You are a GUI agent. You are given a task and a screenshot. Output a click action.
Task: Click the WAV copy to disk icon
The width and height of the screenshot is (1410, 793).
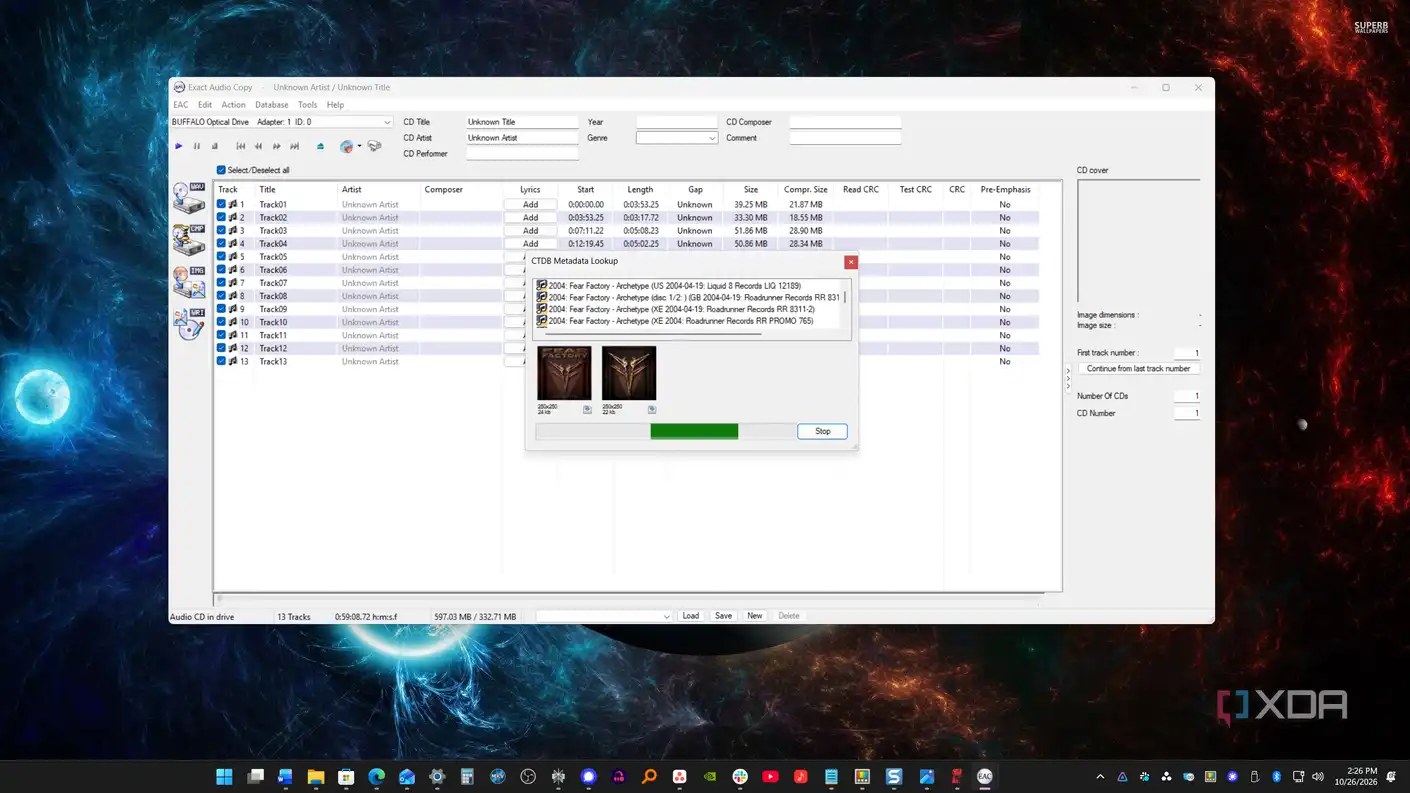(x=189, y=197)
